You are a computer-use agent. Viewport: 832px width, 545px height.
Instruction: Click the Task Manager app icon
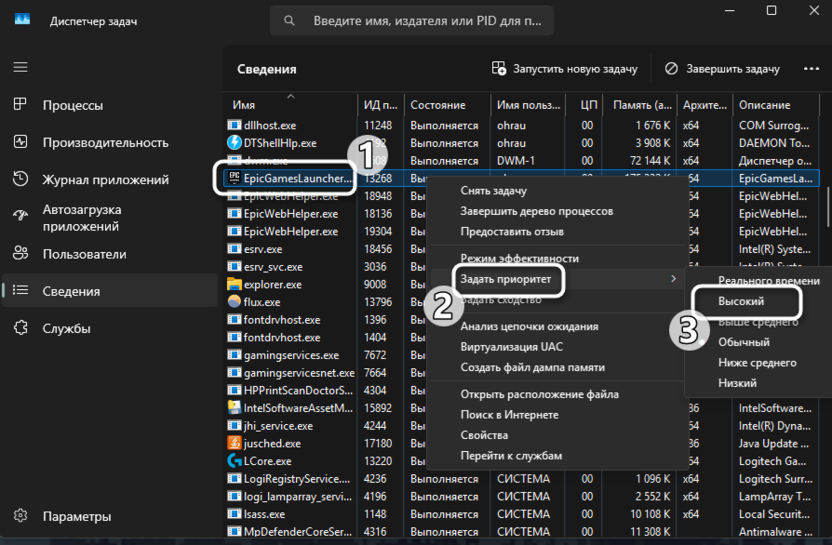(22, 20)
